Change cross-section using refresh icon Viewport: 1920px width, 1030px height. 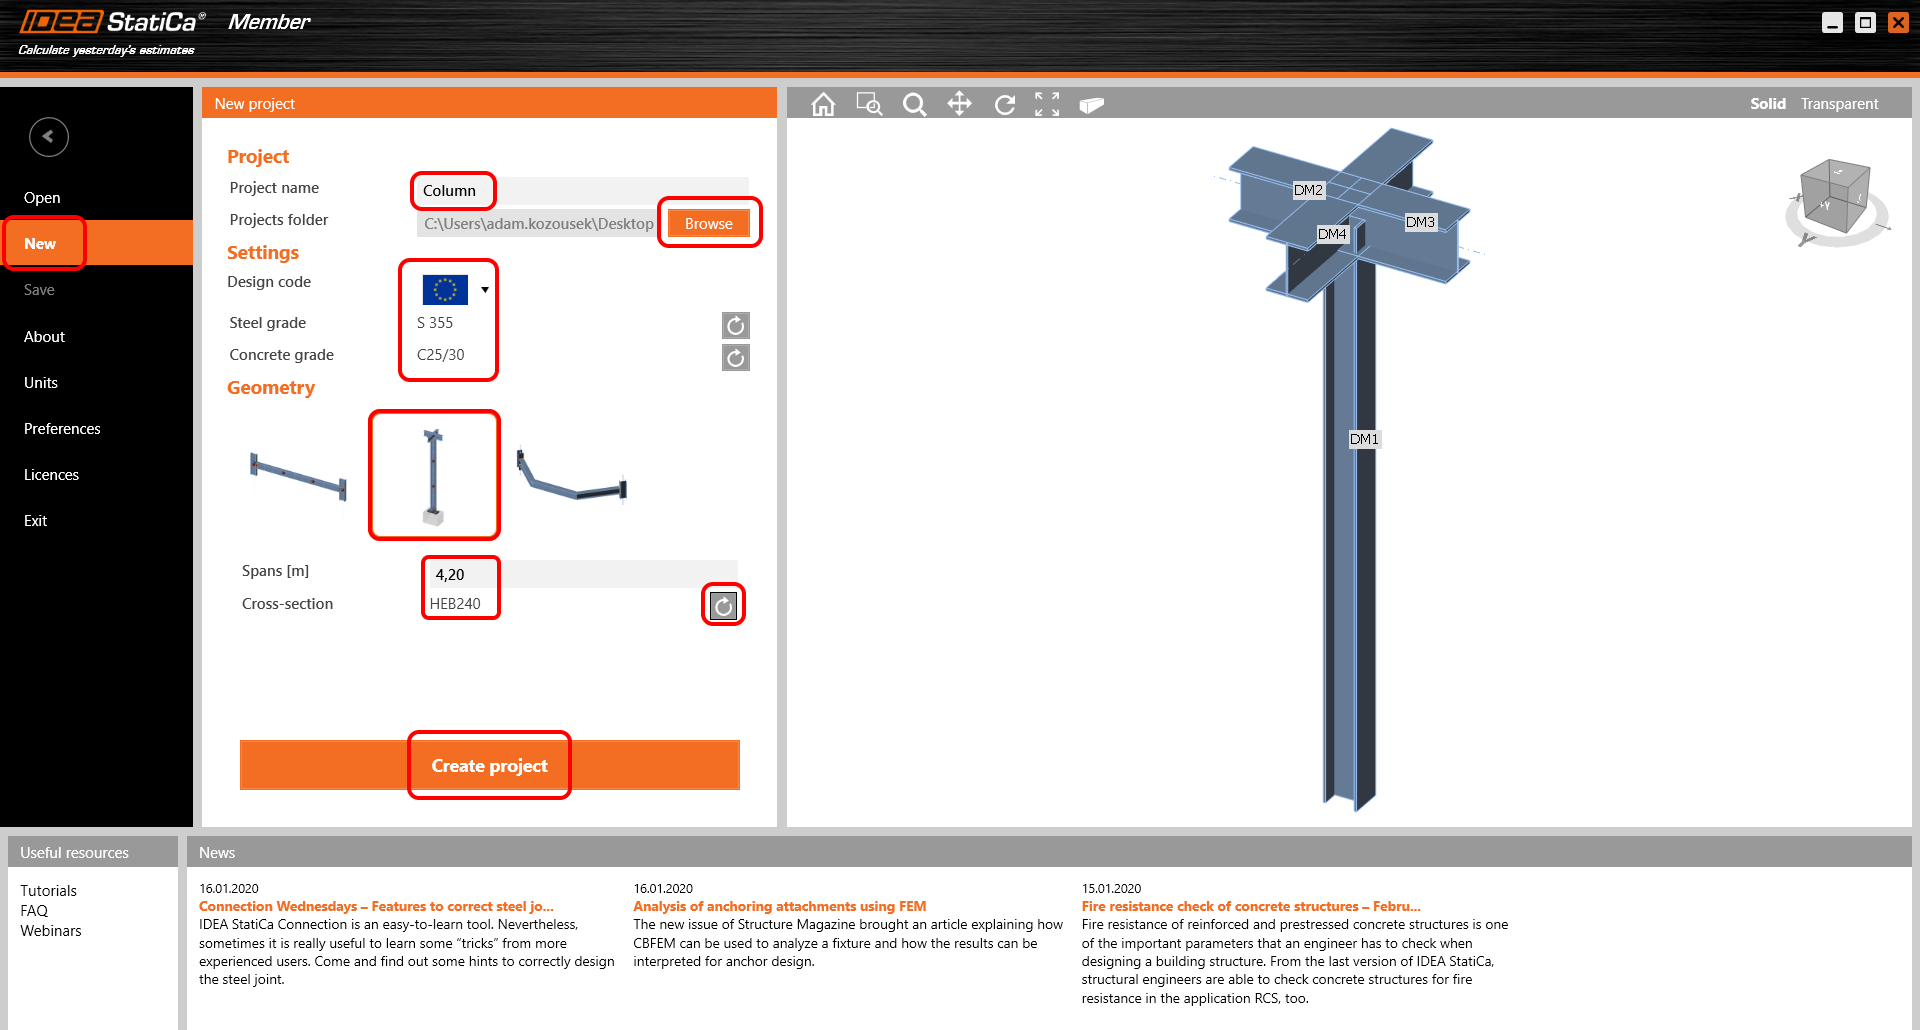coord(723,605)
